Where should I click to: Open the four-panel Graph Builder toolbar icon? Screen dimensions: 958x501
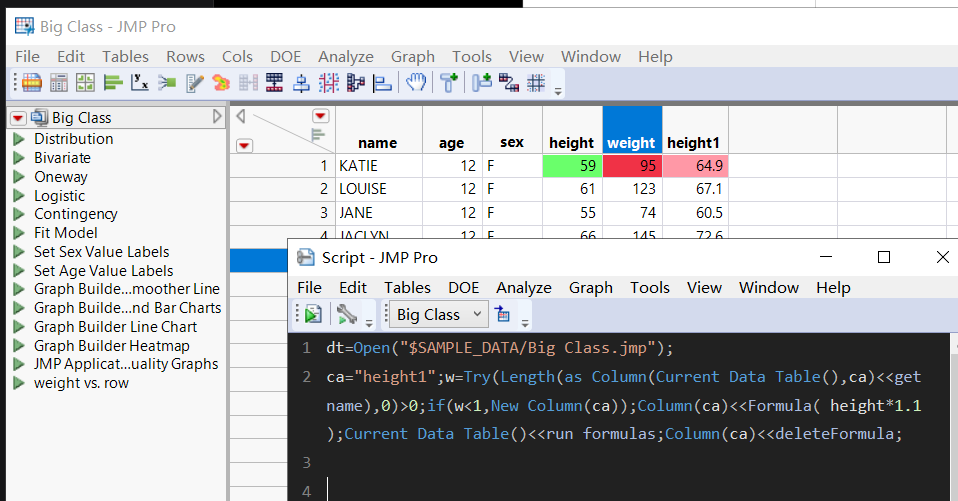[86, 82]
